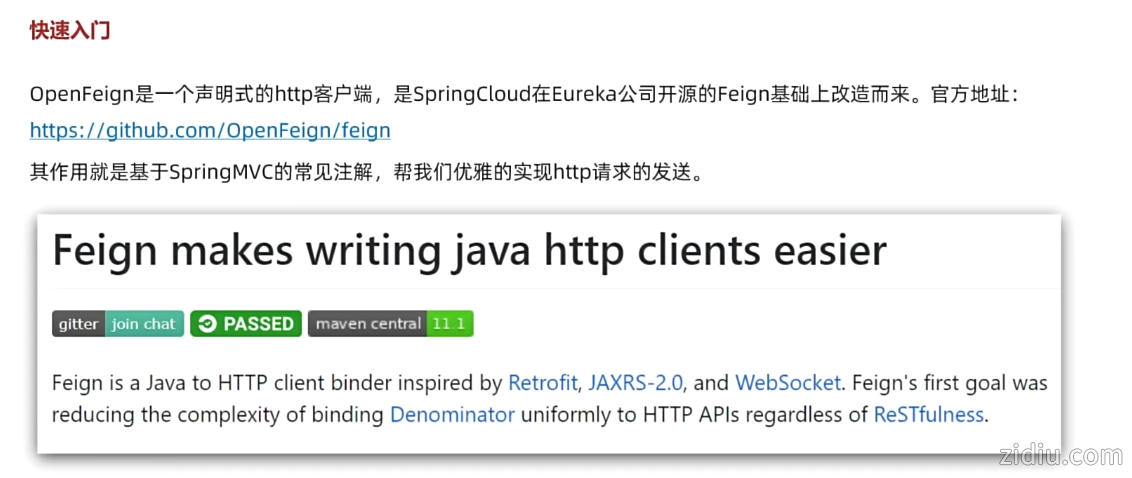Follow the WebSocket link
Screen dimensions: 1132x478
789,382
